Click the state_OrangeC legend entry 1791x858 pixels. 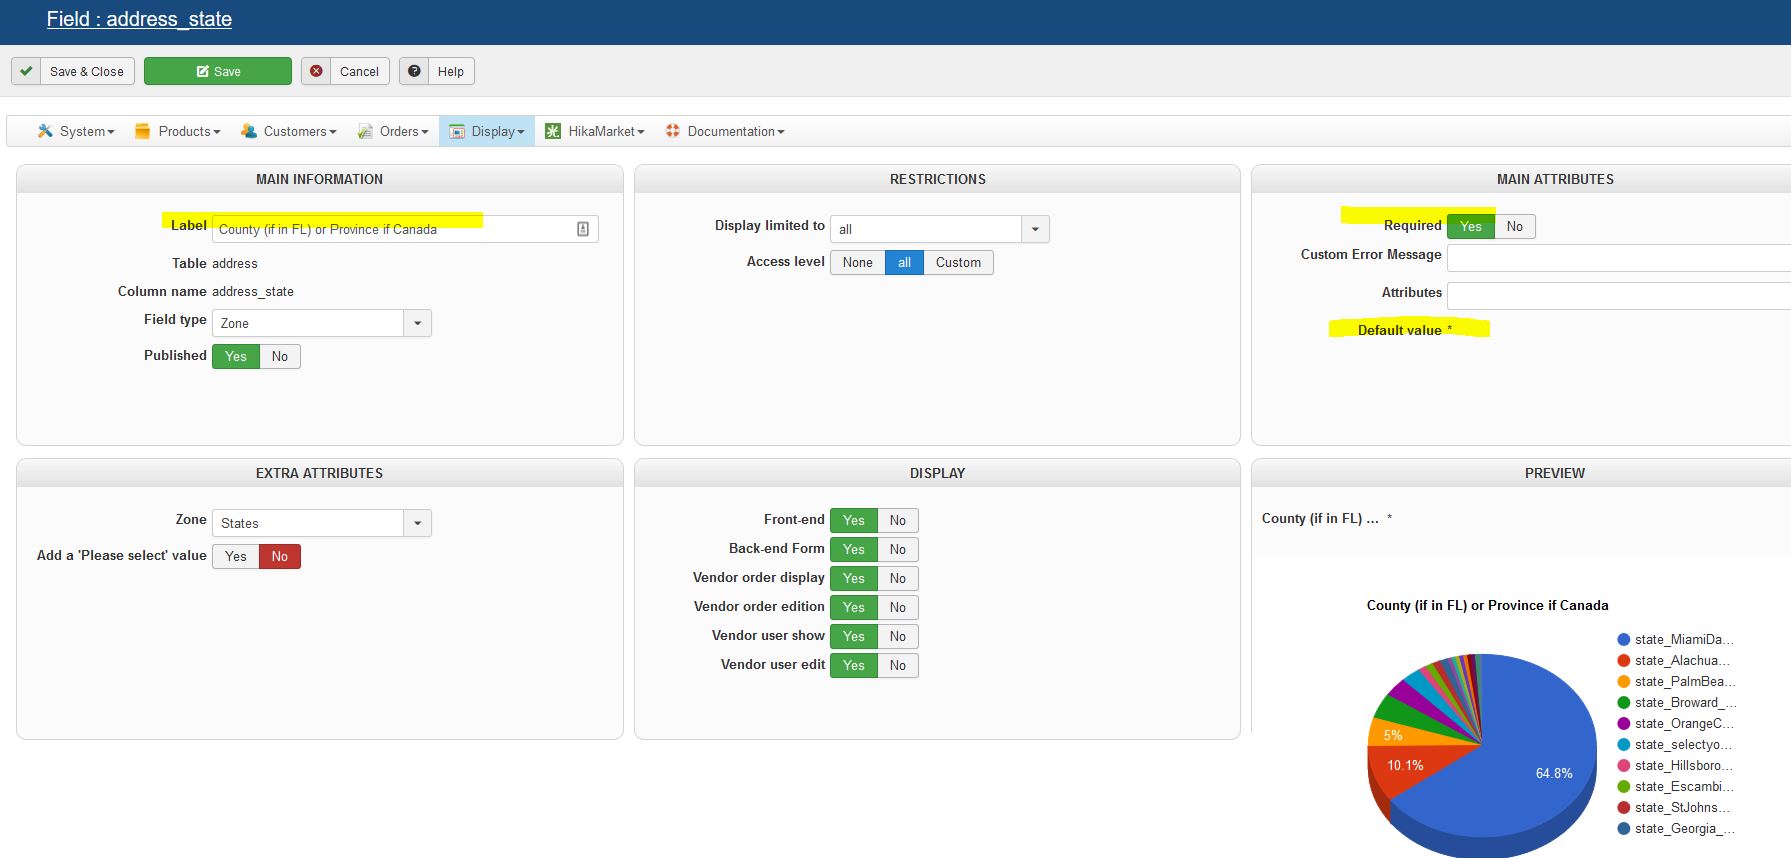point(1677,724)
